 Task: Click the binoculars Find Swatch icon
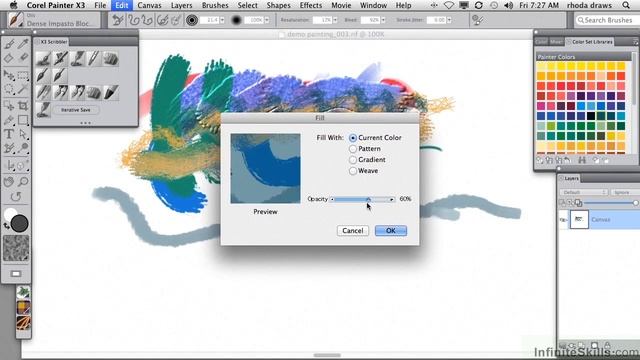tap(582, 160)
